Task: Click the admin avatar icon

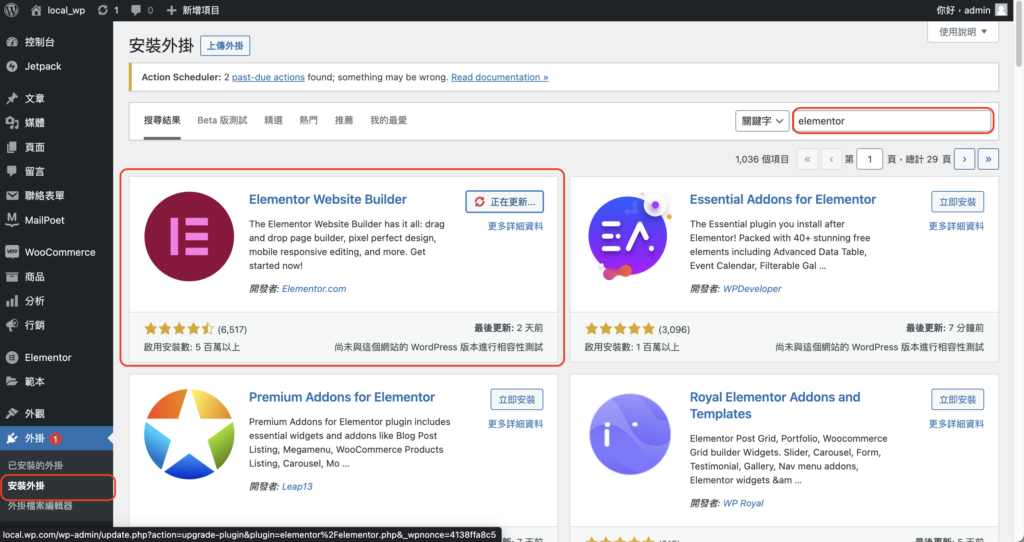Action: (x=1001, y=10)
